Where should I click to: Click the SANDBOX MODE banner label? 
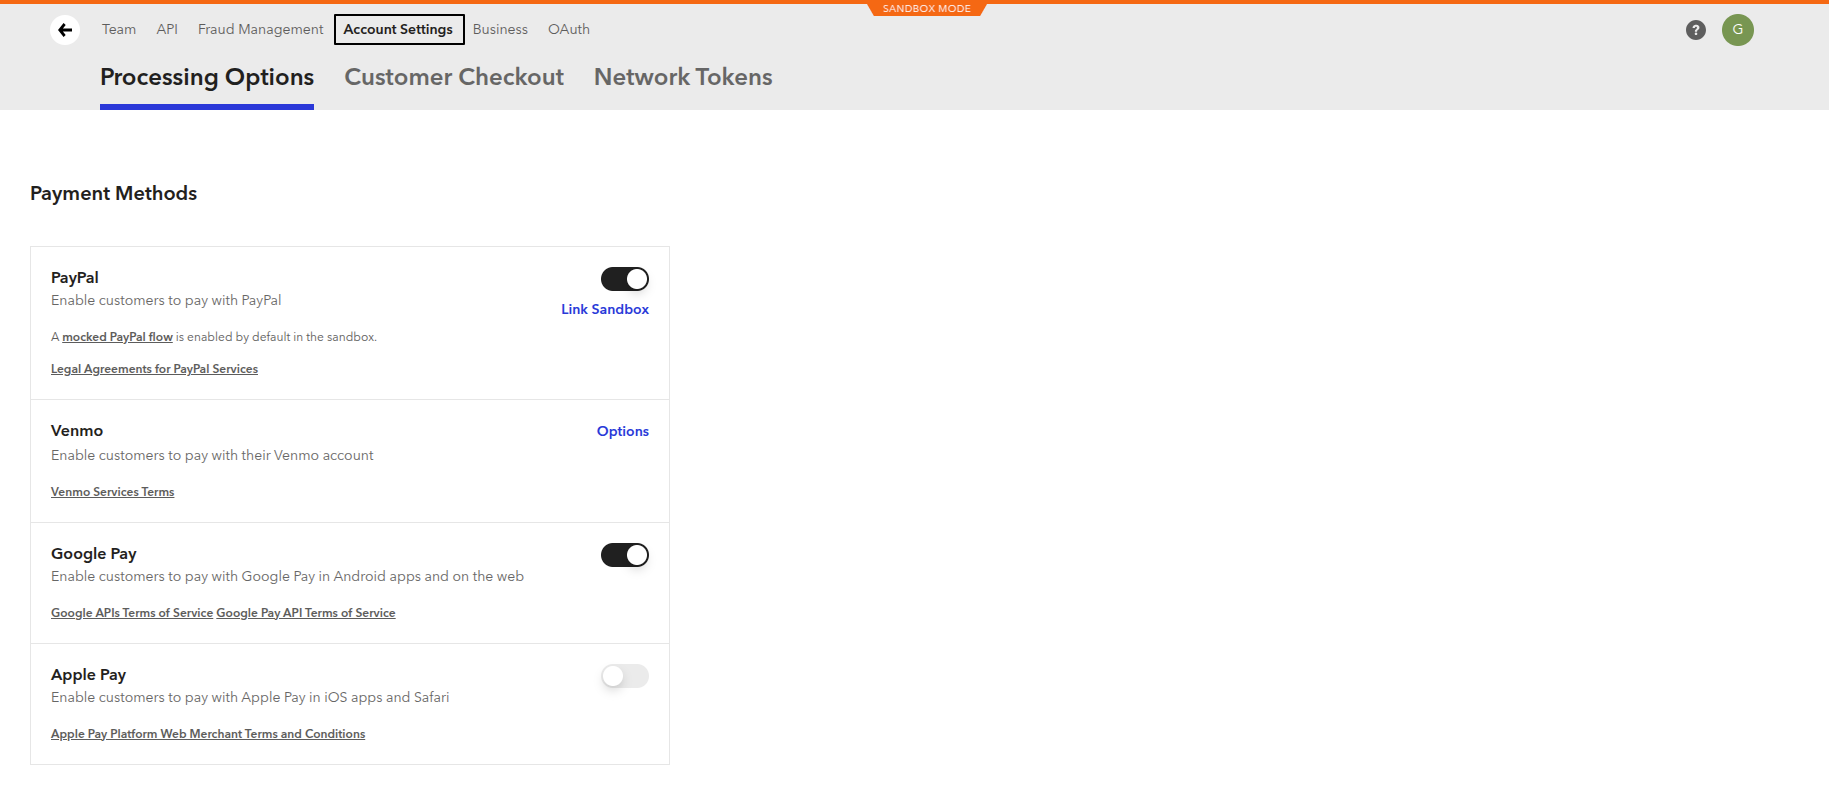pyautogui.click(x=927, y=9)
